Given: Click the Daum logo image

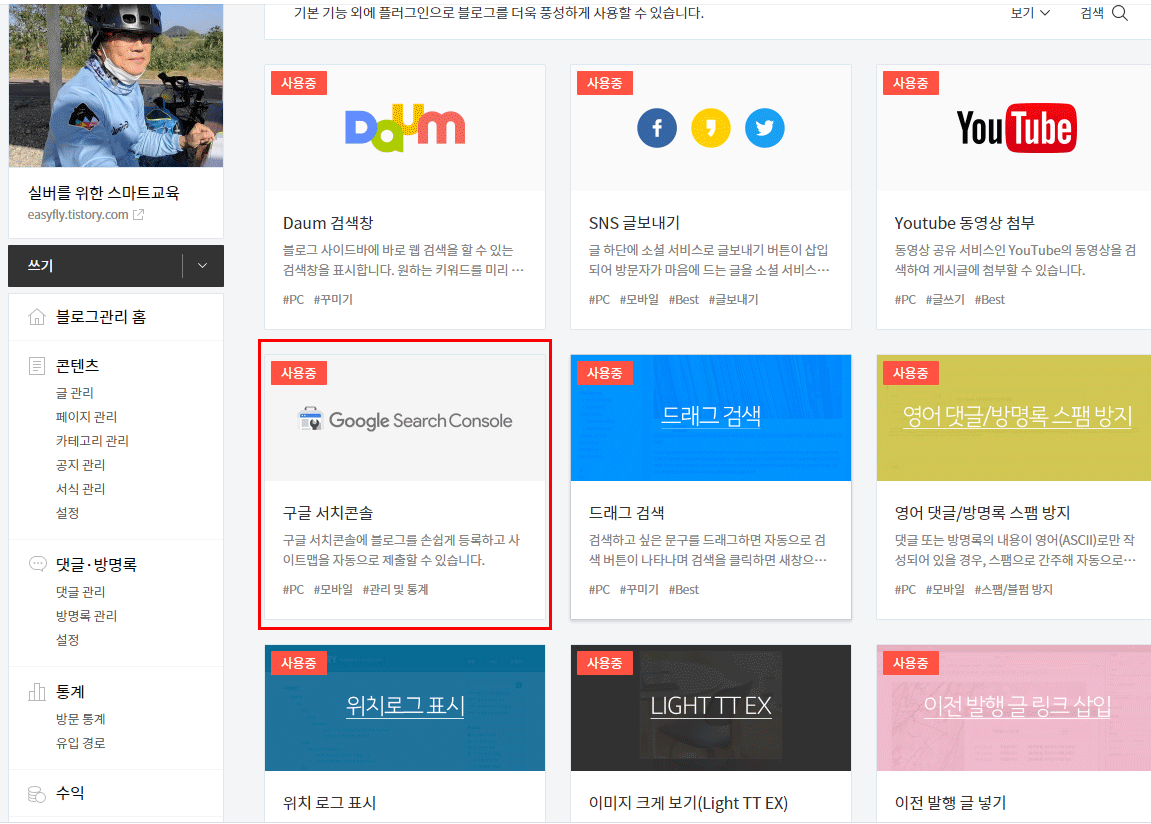Looking at the screenshot, I should click(404, 128).
